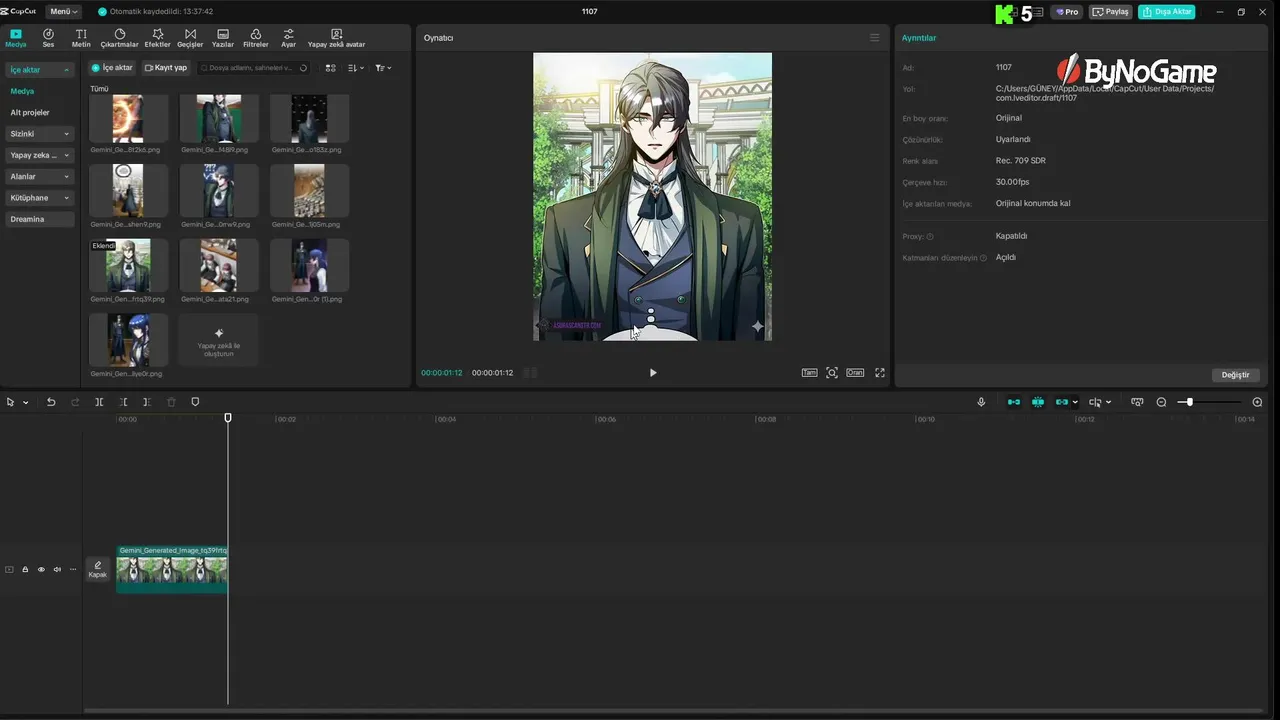Open the Metin text panel
The image size is (1280, 720).
[x=81, y=38]
